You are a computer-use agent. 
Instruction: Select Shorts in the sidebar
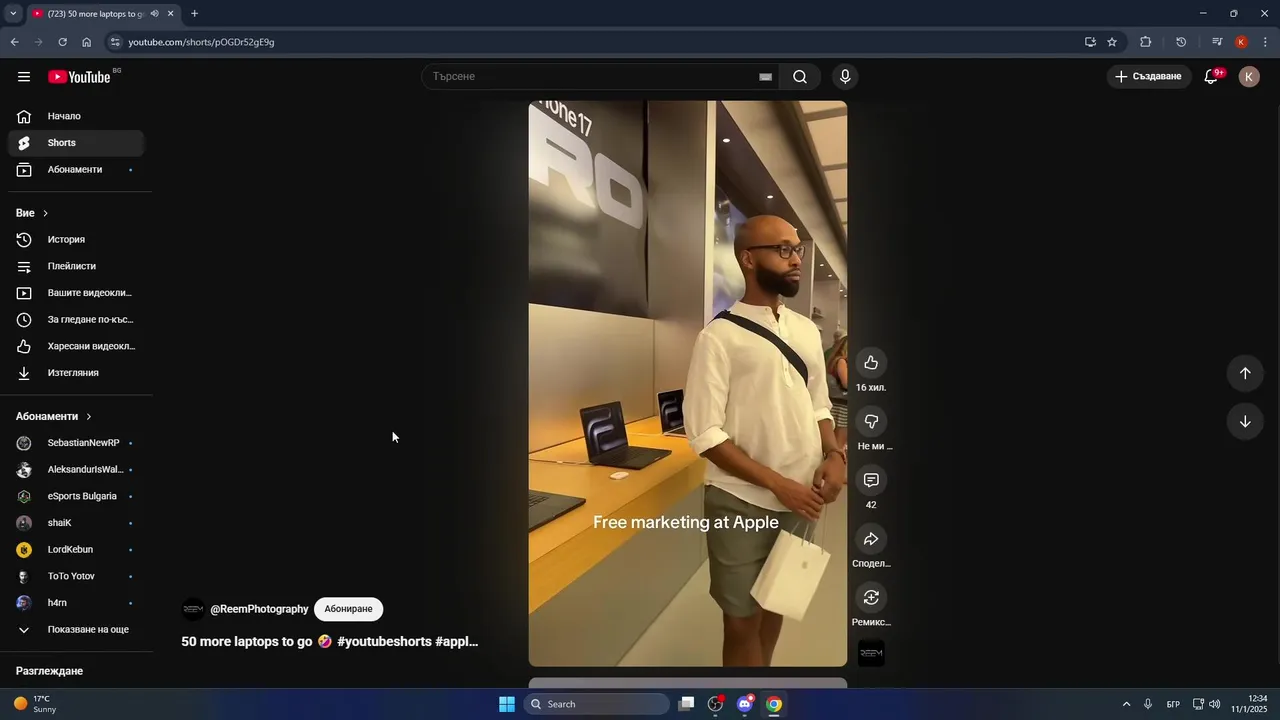[76, 143]
